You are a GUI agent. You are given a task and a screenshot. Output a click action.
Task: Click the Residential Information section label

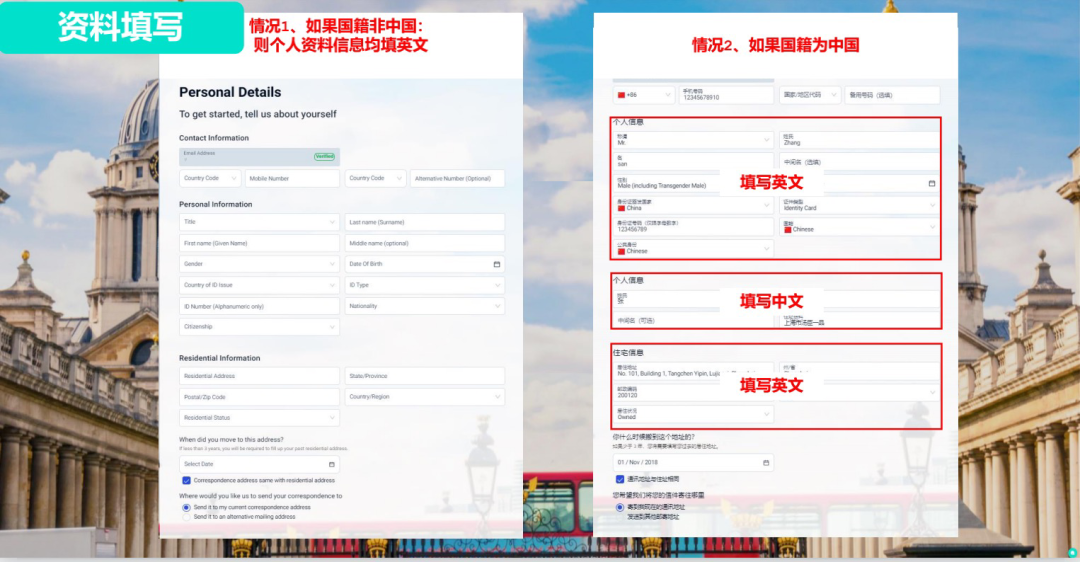[220, 358]
